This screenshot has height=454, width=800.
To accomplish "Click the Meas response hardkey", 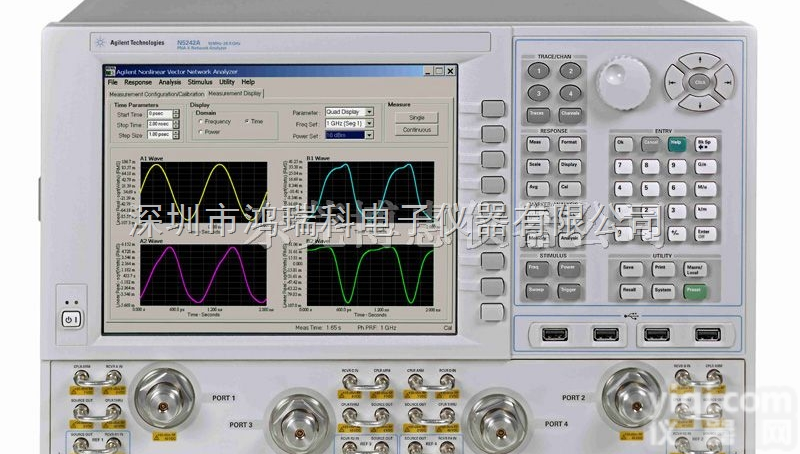I will [538, 144].
